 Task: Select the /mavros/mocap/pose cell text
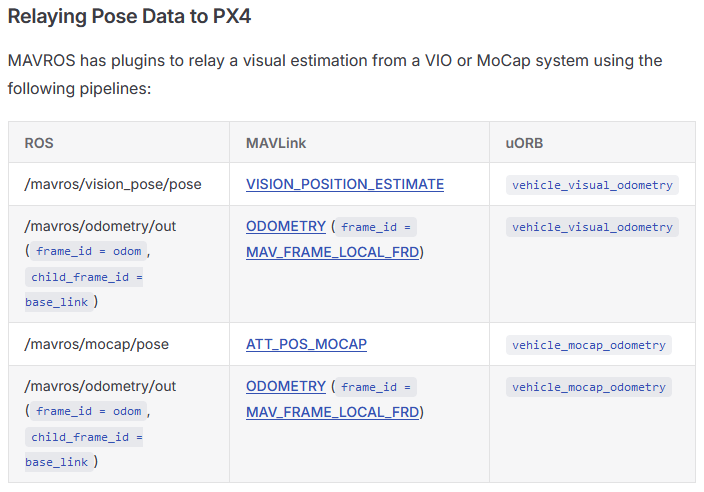97,344
